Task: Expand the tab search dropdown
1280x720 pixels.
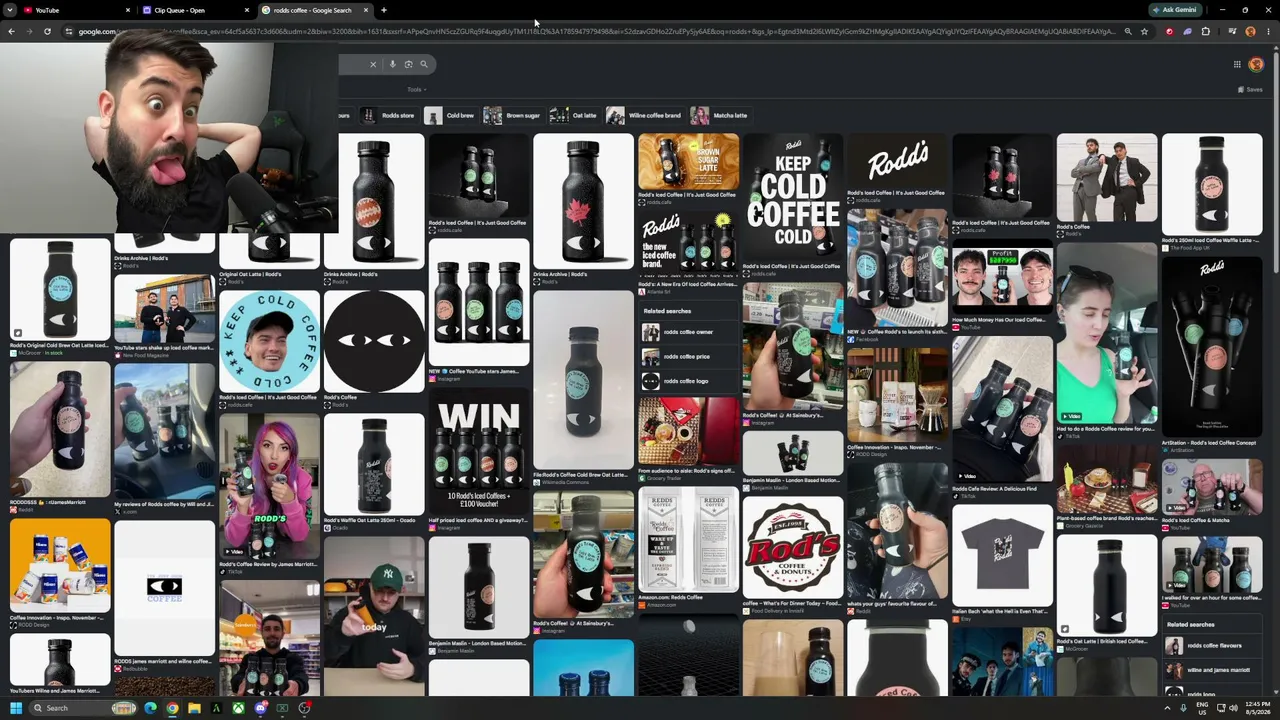Action: click(8, 10)
